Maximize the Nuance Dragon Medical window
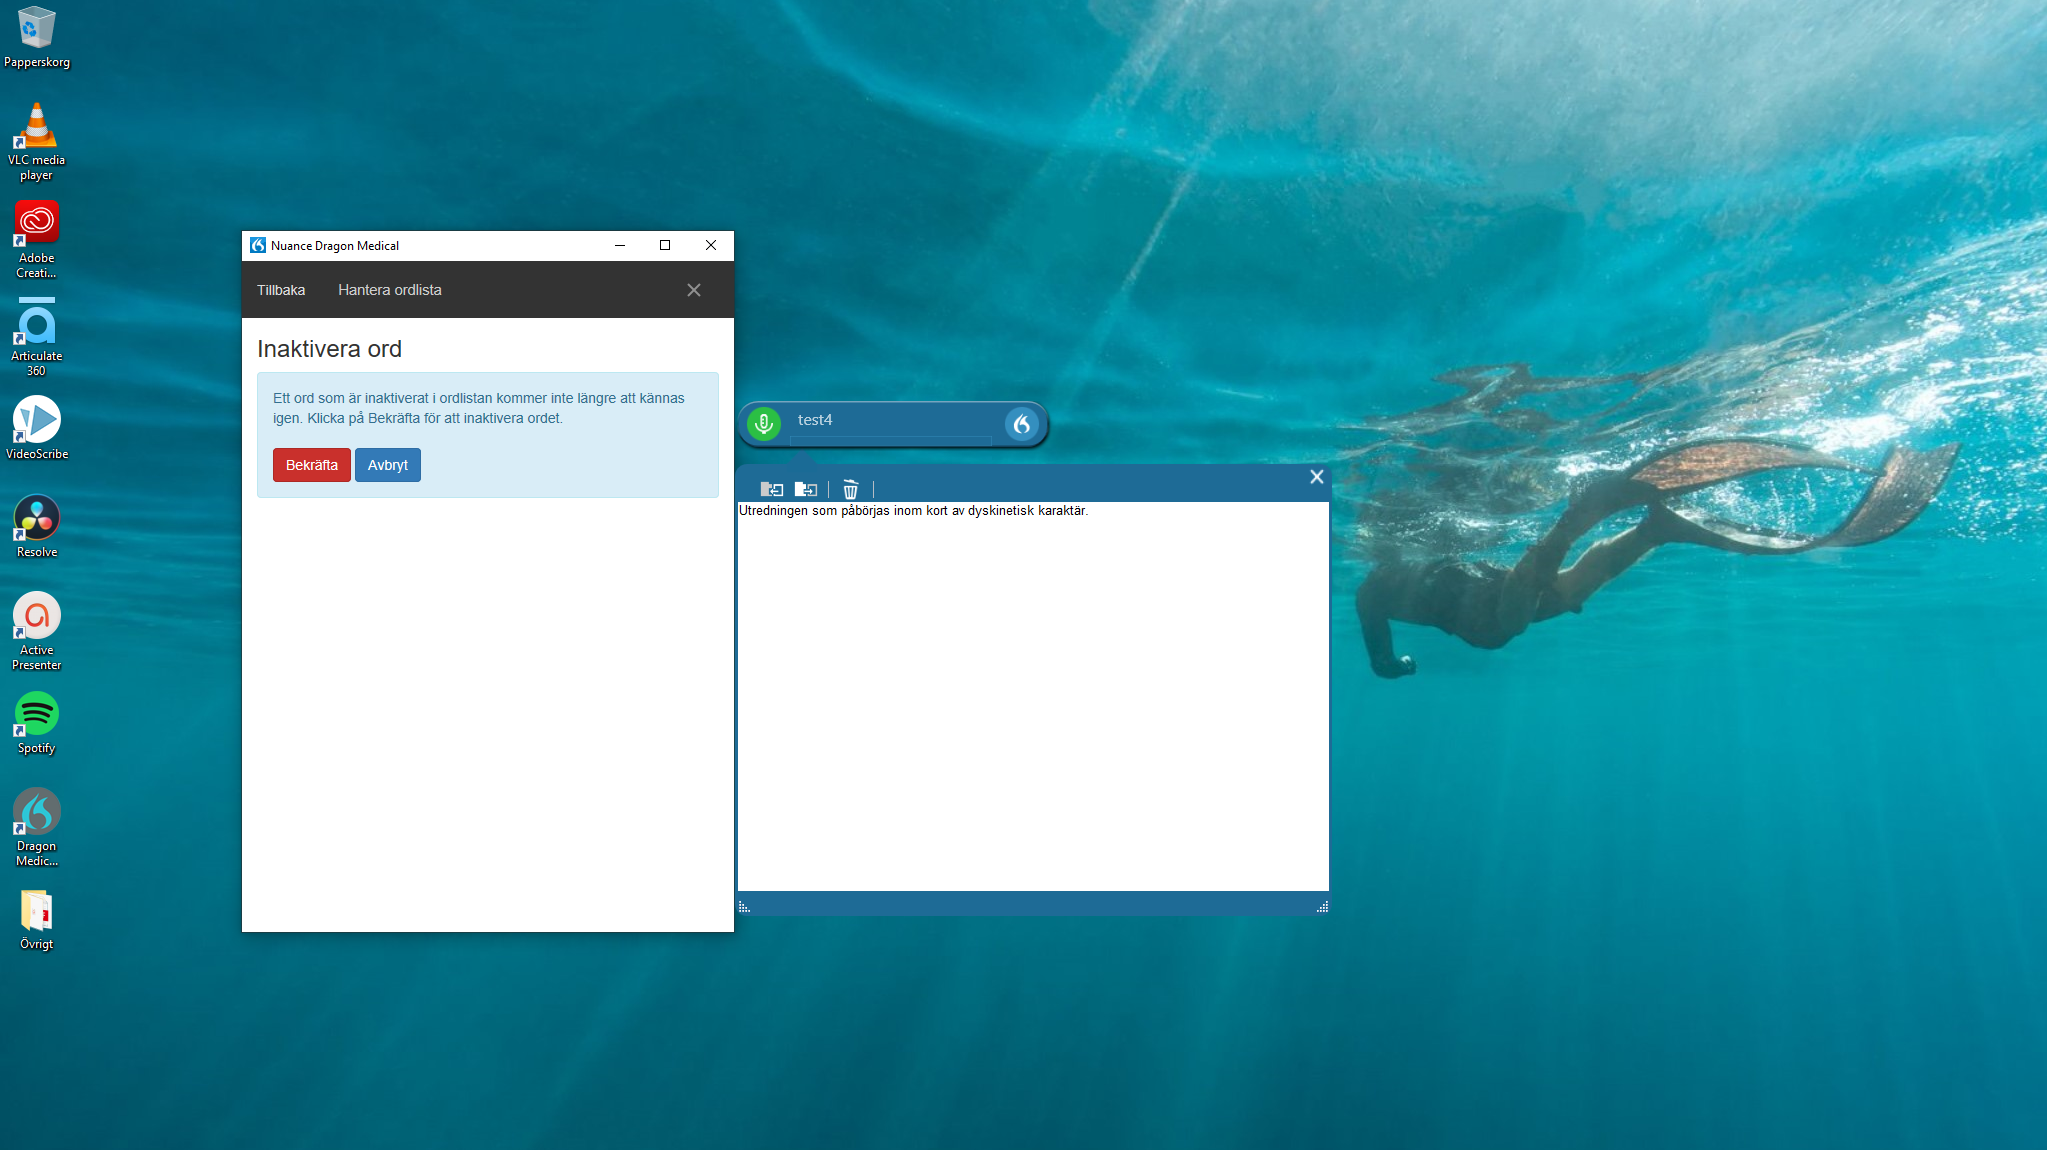 coord(665,245)
